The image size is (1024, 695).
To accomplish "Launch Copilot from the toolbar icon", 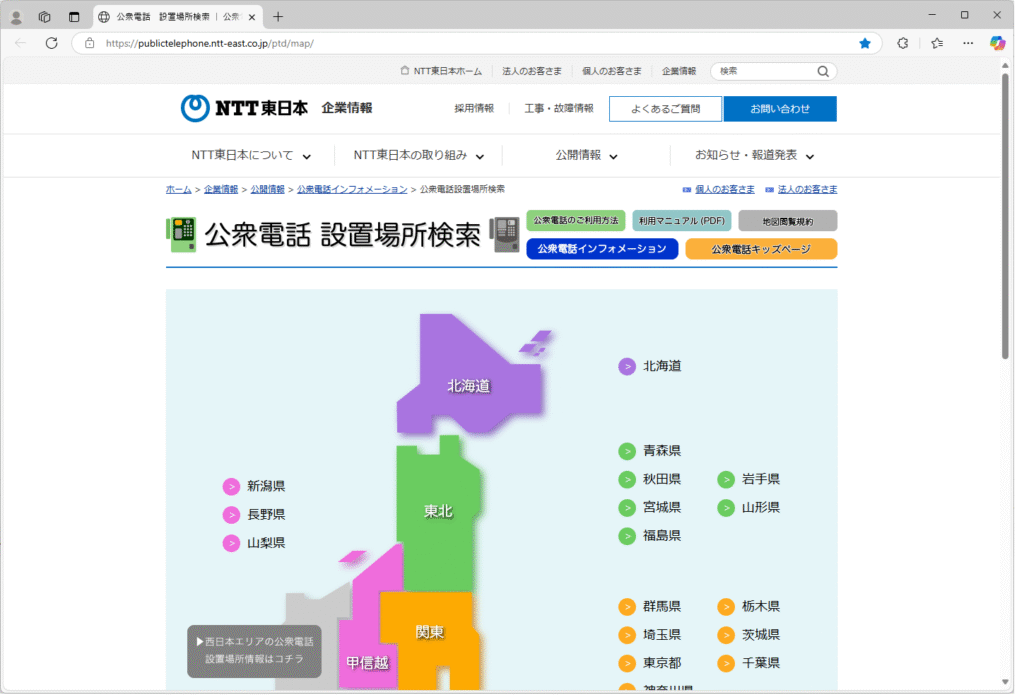I will [997, 44].
